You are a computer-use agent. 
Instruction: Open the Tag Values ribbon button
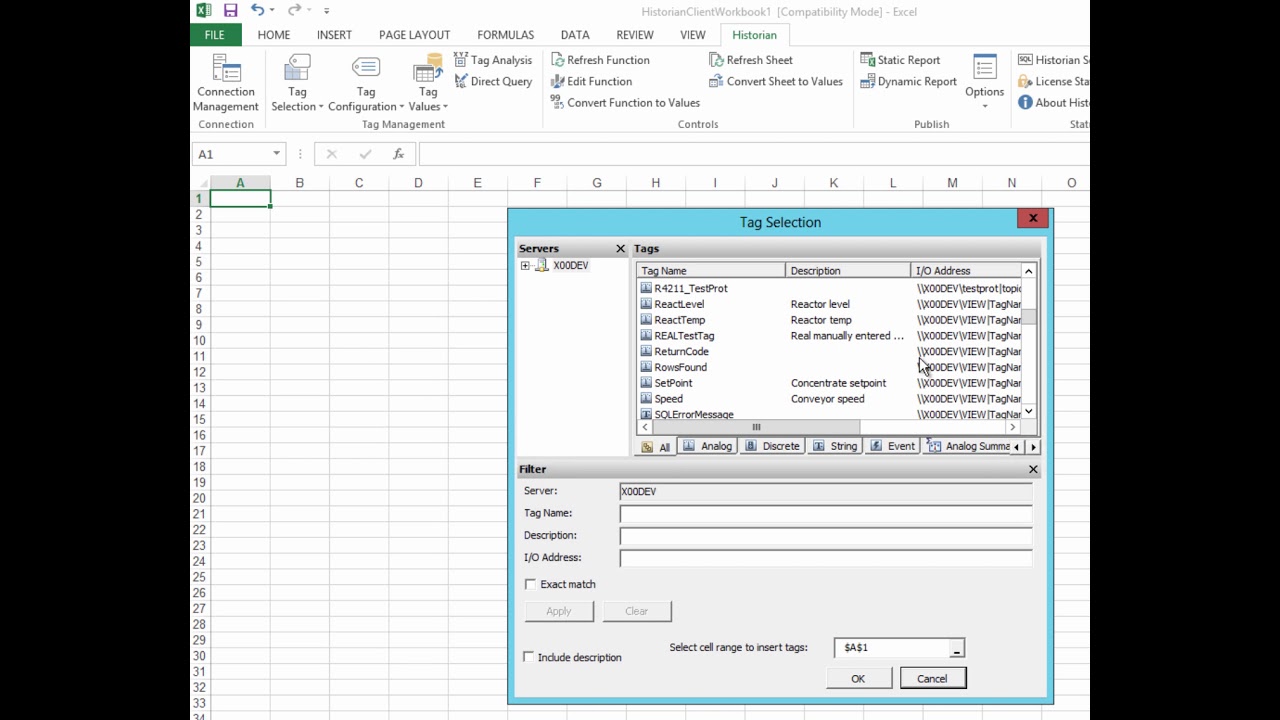(x=428, y=83)
